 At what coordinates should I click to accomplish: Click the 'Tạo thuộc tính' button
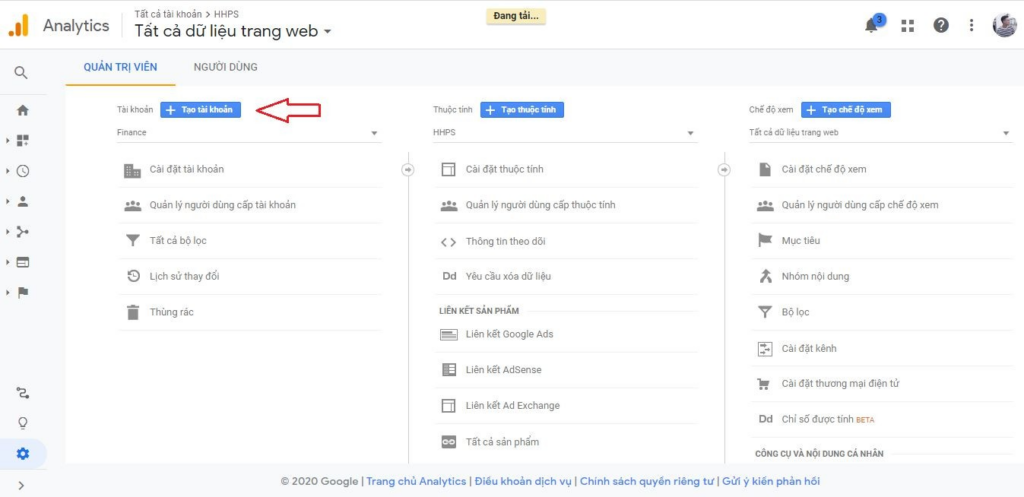pyautogui.click(x=521, y=110)
